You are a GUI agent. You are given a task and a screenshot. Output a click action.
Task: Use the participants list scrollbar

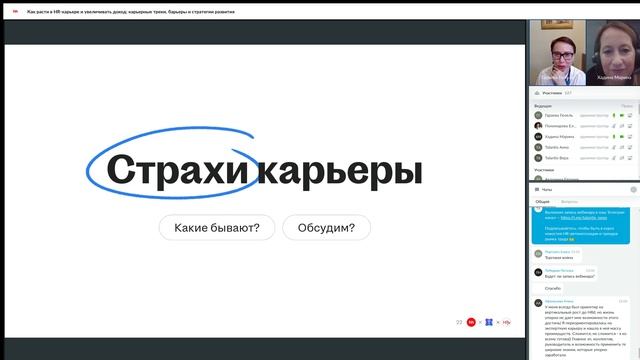click(x=638, y=110)
